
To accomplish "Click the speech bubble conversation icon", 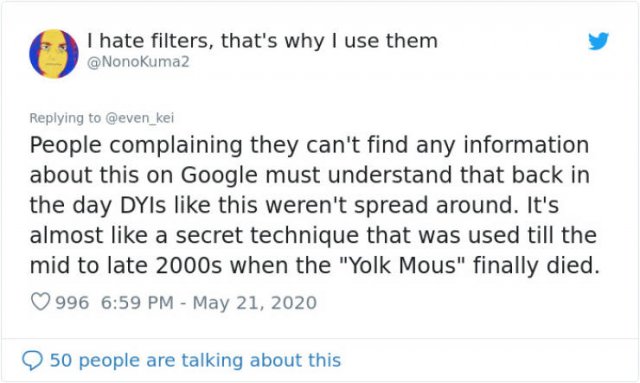I will tap(32, 361).
